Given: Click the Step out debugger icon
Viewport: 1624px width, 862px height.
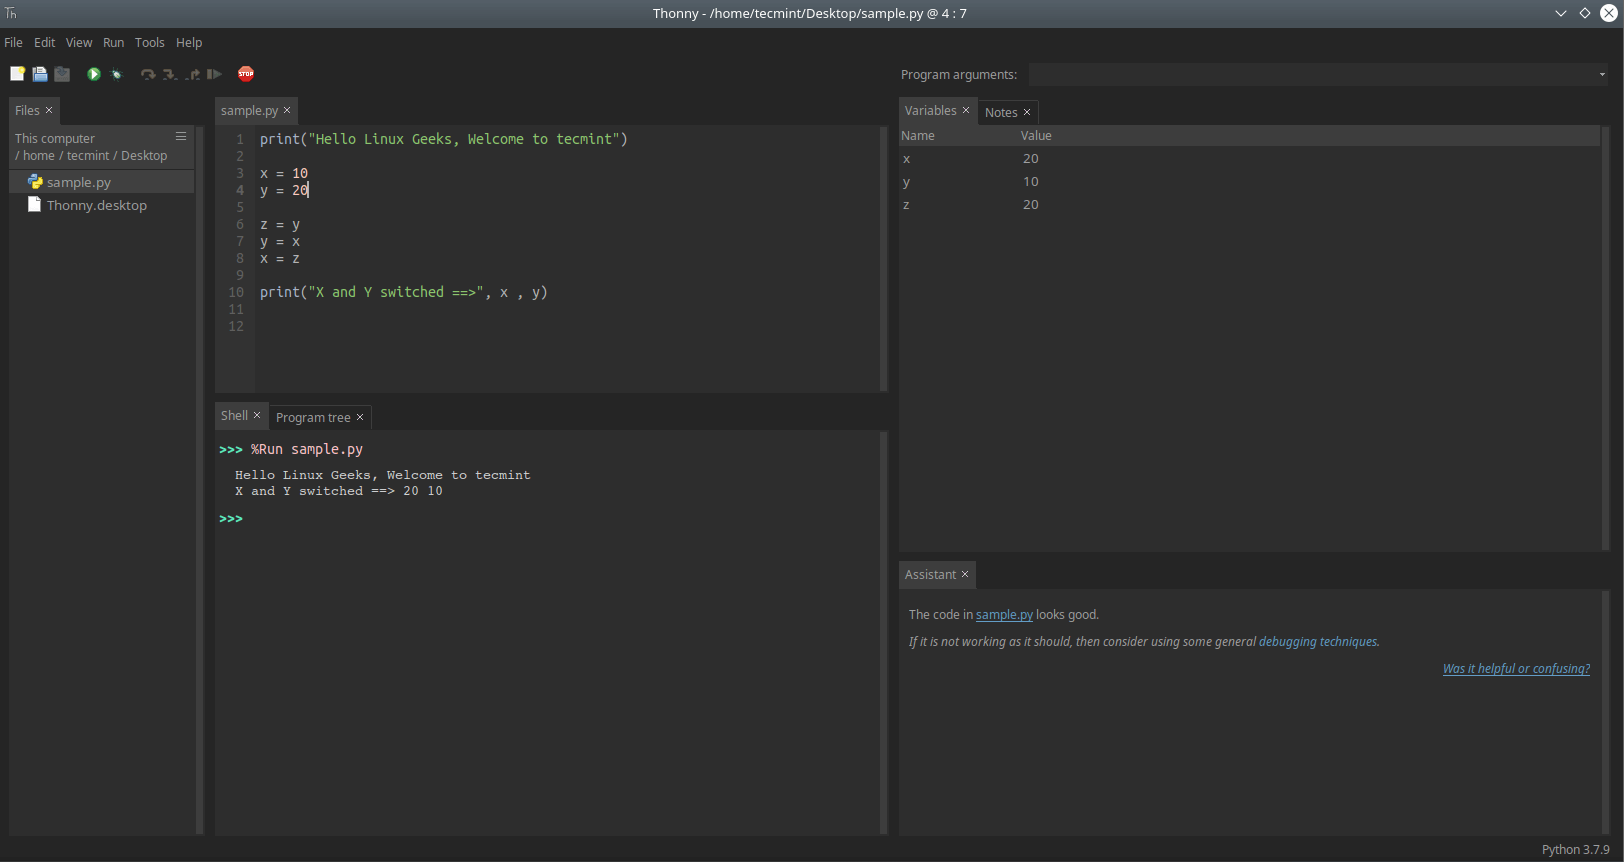Looking at the screenshot, I should coord(192,74).
